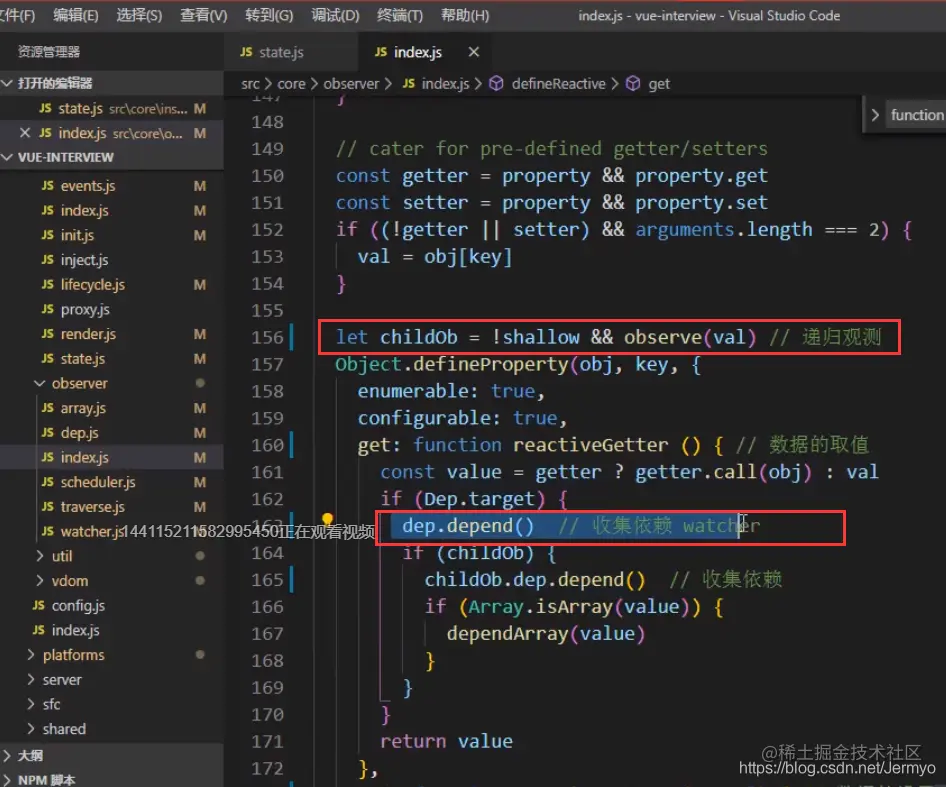Select defineReactive breadcrumb segment
Screen dimensions: 946x787
pyautogui.click(x=559, y=84)
